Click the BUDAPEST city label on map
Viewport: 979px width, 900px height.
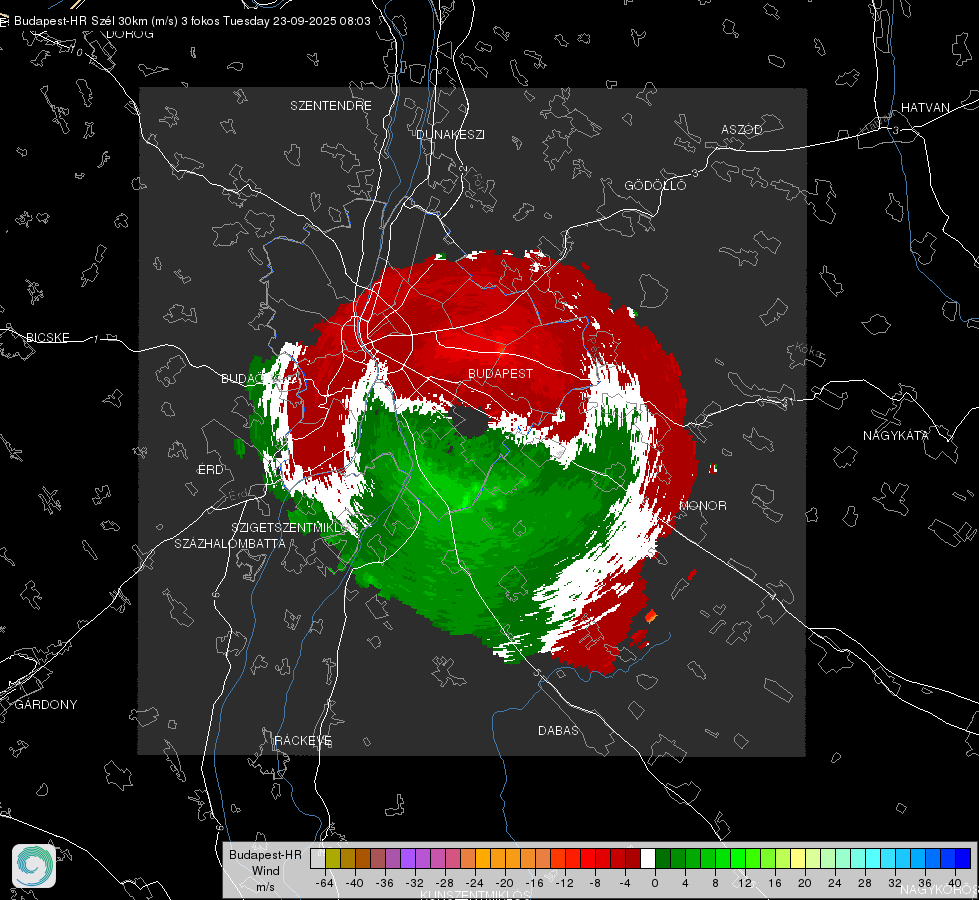501,373
